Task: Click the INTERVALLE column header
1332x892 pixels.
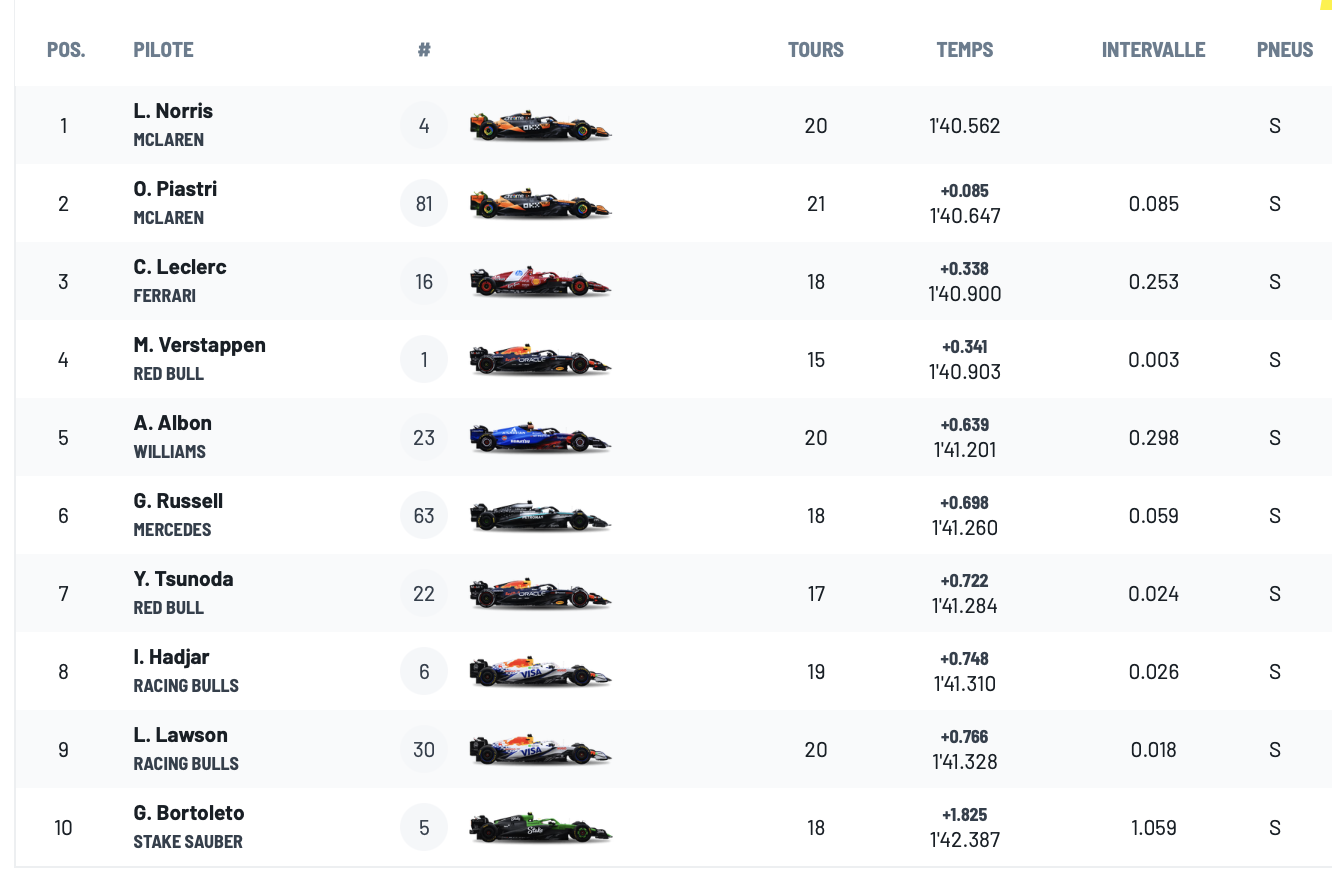Action: (1154, 50)
